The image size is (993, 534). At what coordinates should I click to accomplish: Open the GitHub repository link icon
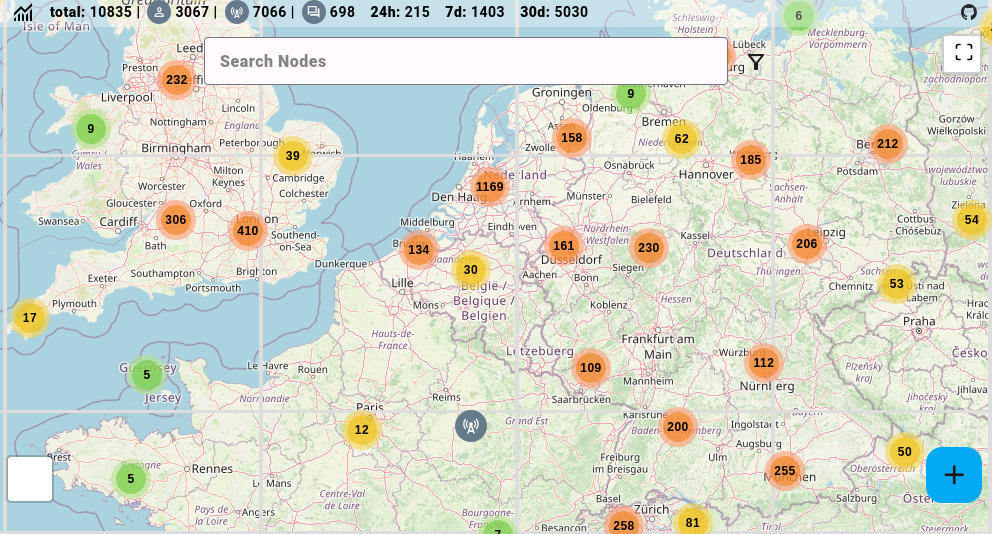pos(968,12)
